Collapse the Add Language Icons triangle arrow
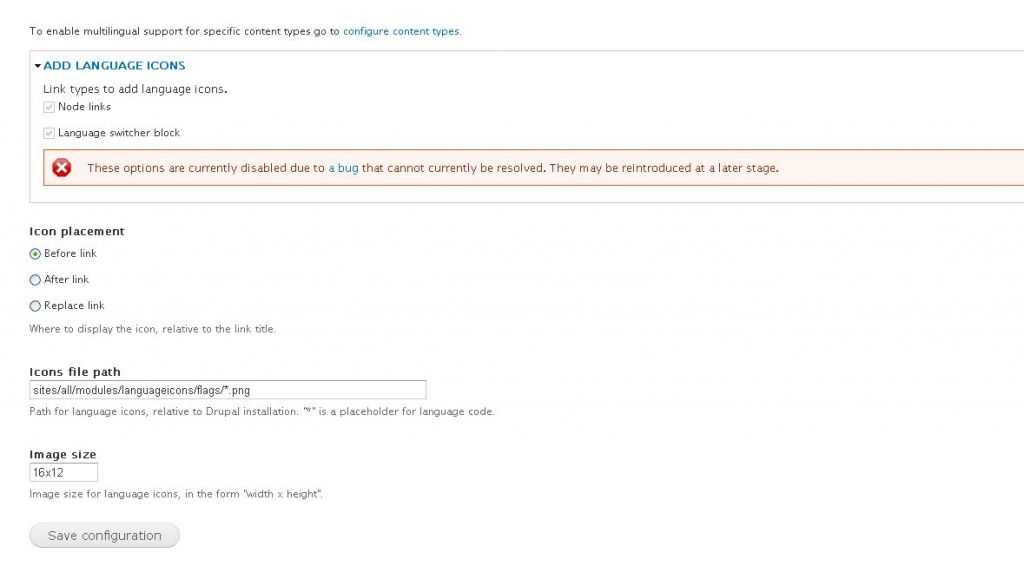The width and height of the screenshot is (1024, 579). pos(38,66)
